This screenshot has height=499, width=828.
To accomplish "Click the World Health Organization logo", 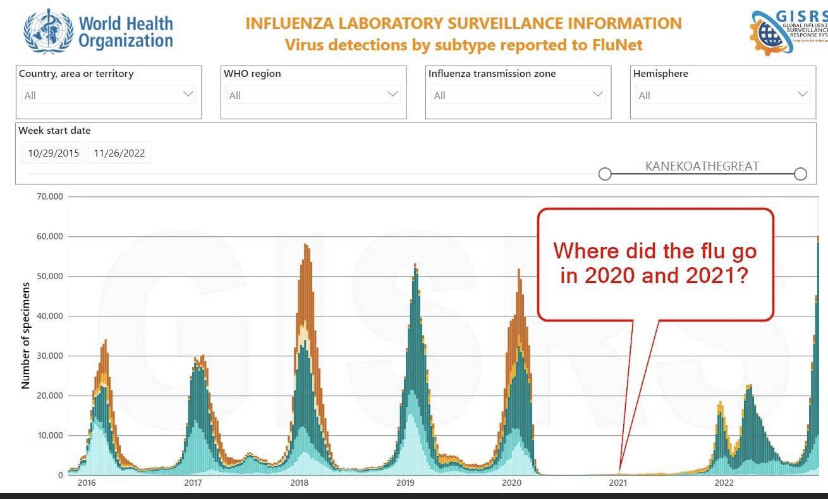I will click(98, 32).
